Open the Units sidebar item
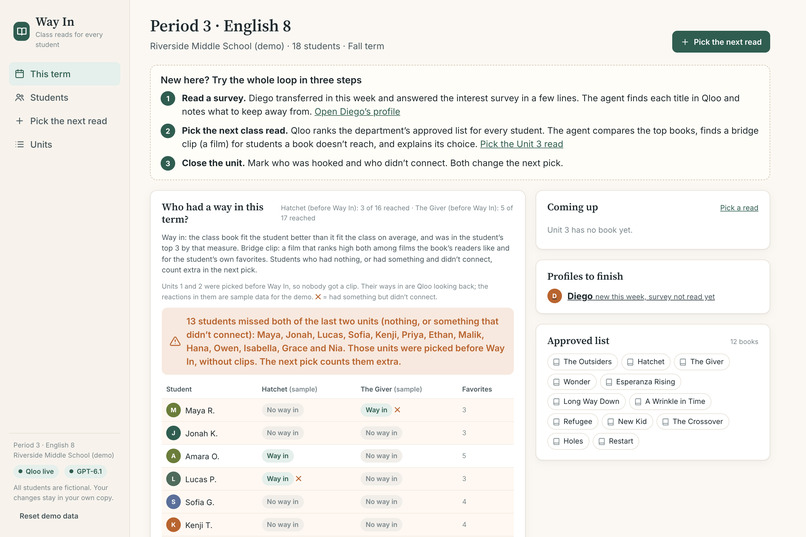This screenshot has height=537, width=806. pyautogui.click(x=65, y=144)
